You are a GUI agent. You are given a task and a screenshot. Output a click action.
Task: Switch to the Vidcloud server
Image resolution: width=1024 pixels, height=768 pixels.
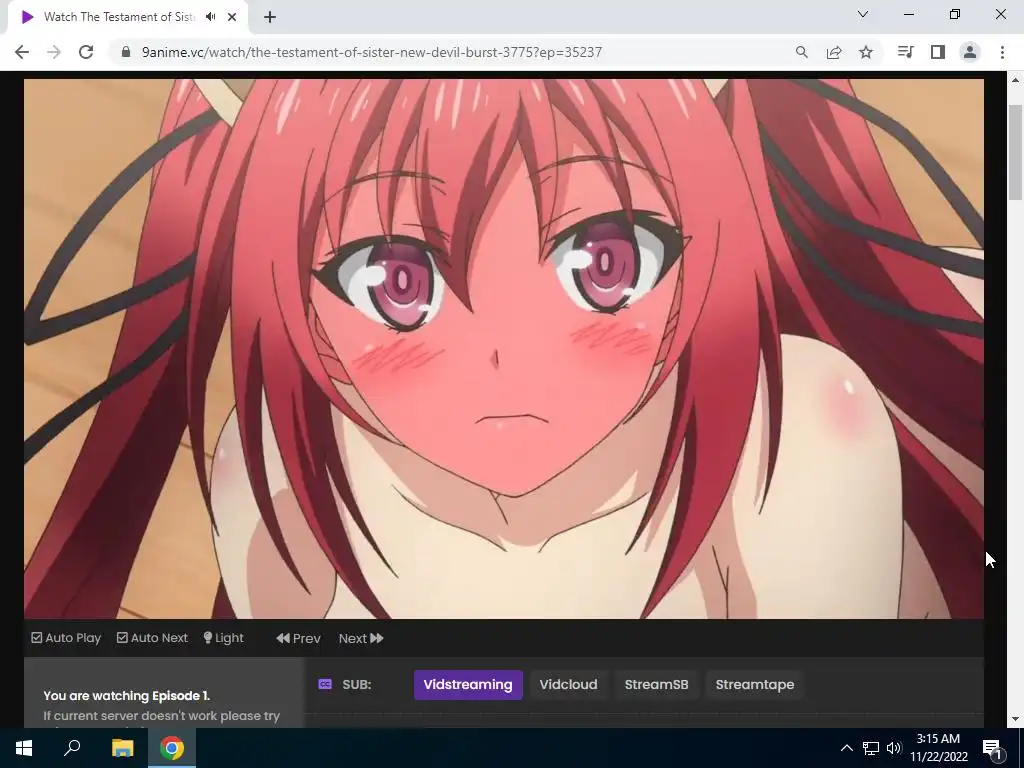[568, 684]
